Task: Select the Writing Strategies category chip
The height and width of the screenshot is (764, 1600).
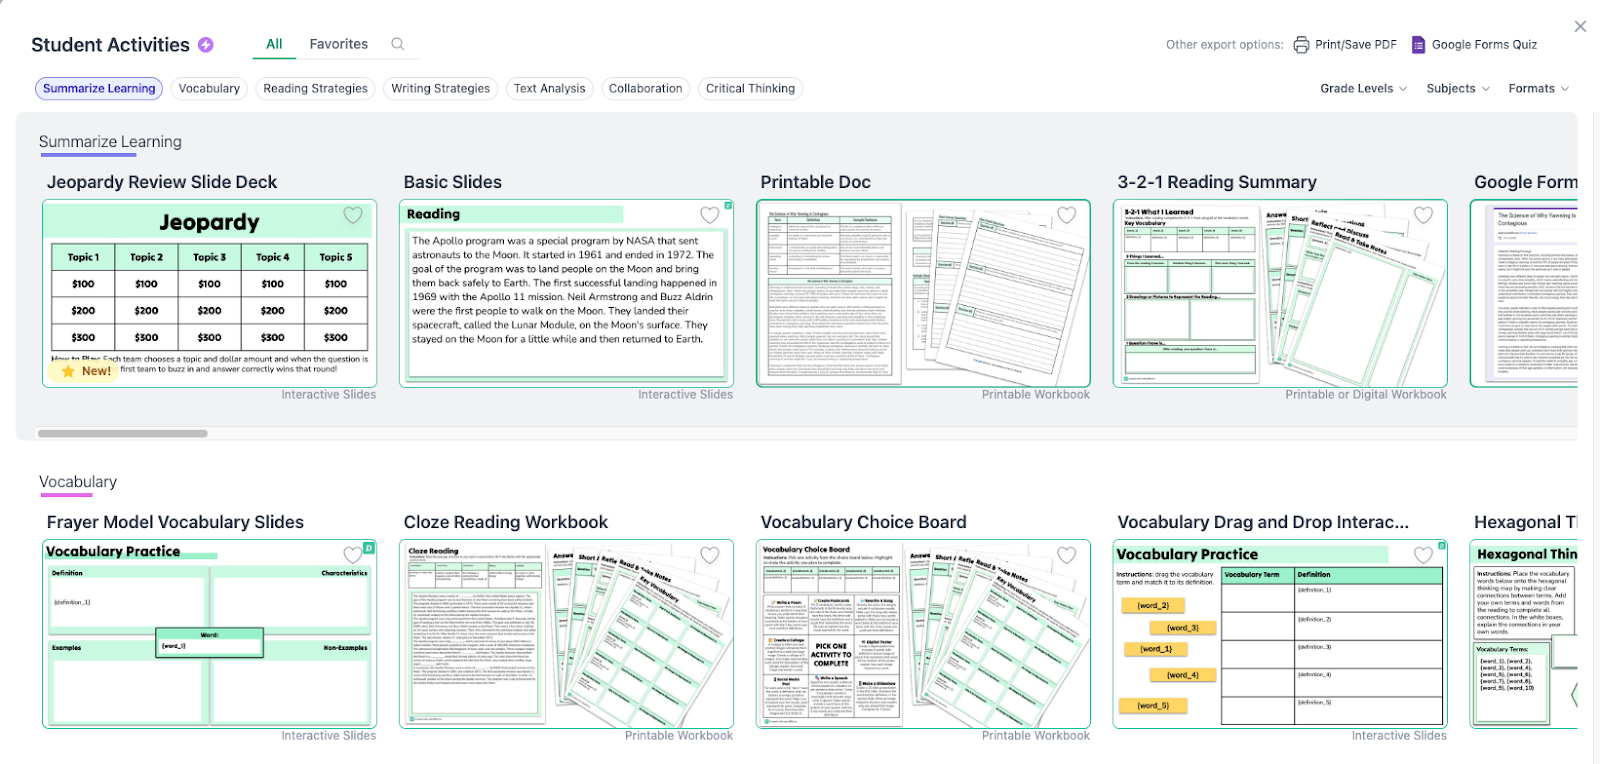Action: coord(441,89)
